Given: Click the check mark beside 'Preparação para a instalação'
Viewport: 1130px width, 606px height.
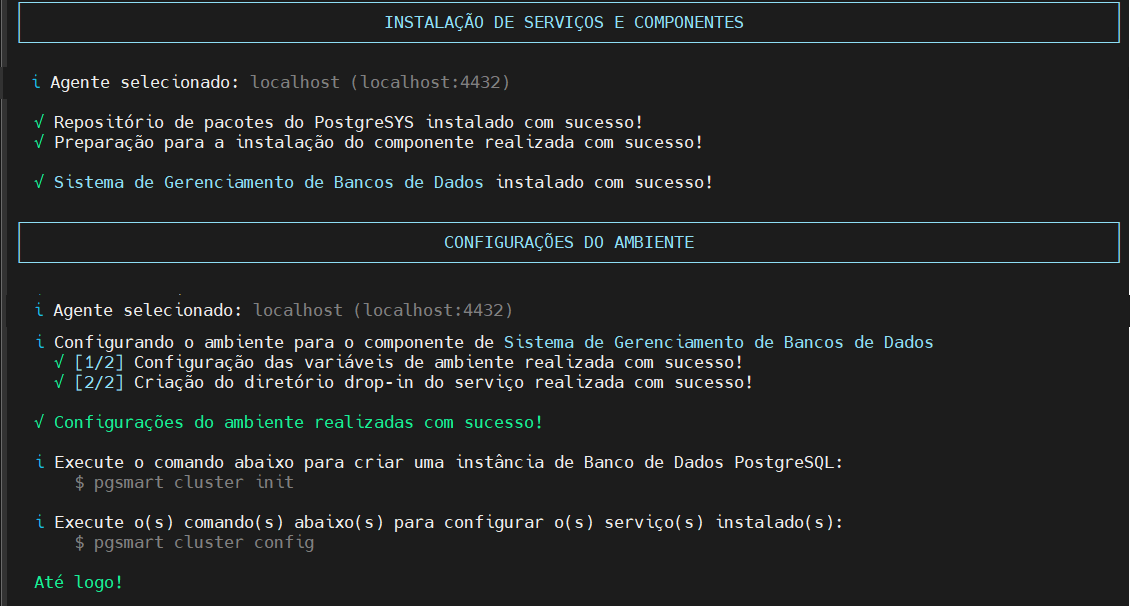Looking at the screenshot, I should pos(39,142).
